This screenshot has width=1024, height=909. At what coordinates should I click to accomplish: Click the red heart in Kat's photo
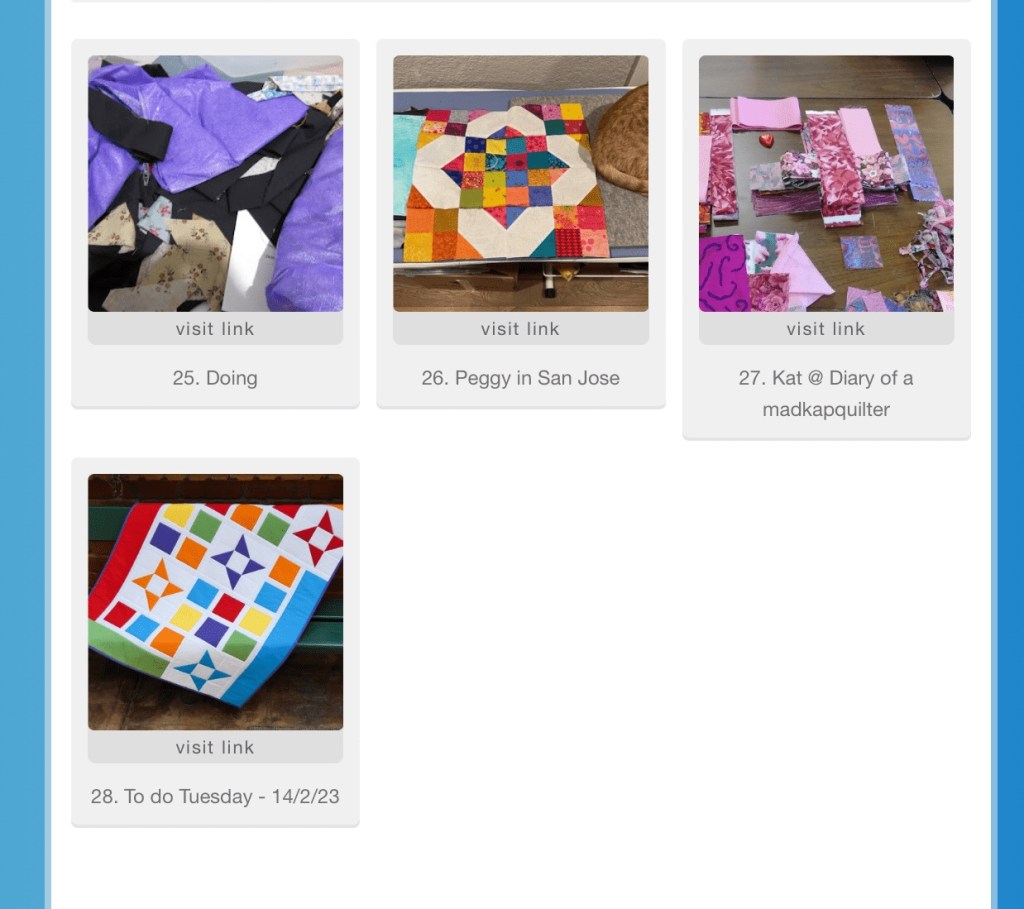767,140
